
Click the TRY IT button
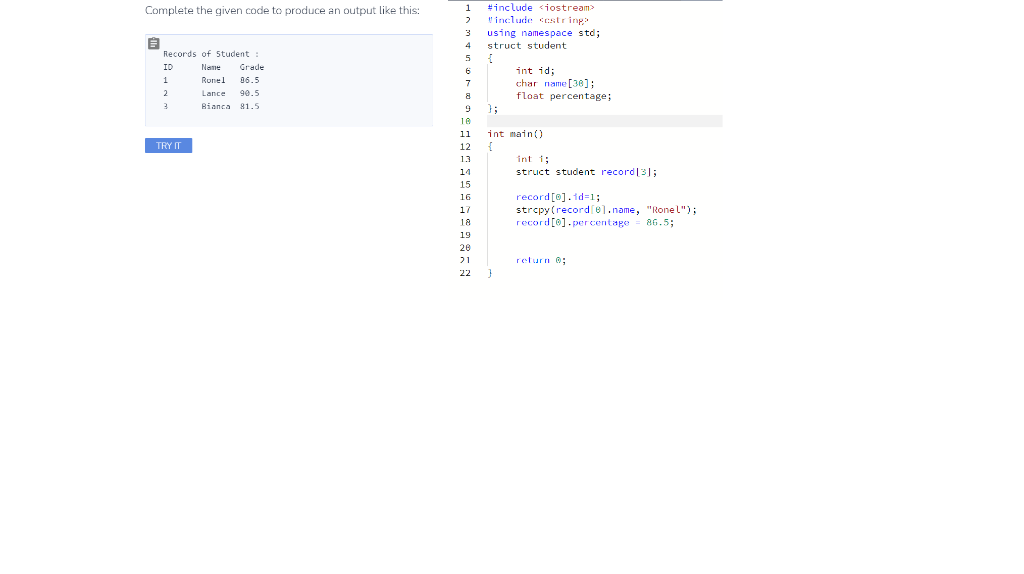coord(168,146)
